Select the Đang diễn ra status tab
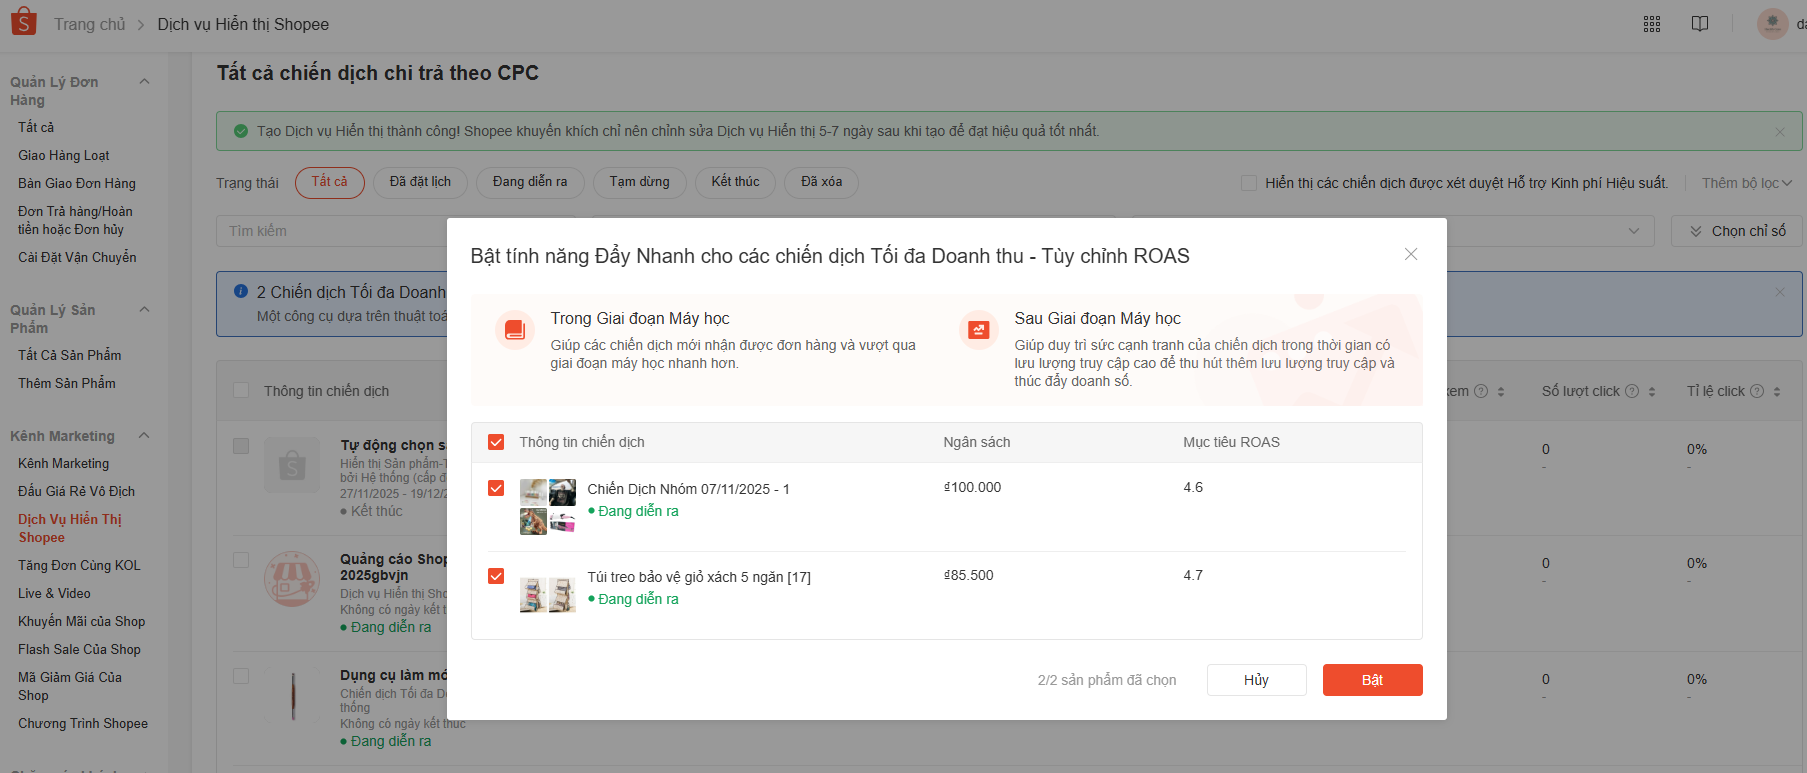 (529, 182)
